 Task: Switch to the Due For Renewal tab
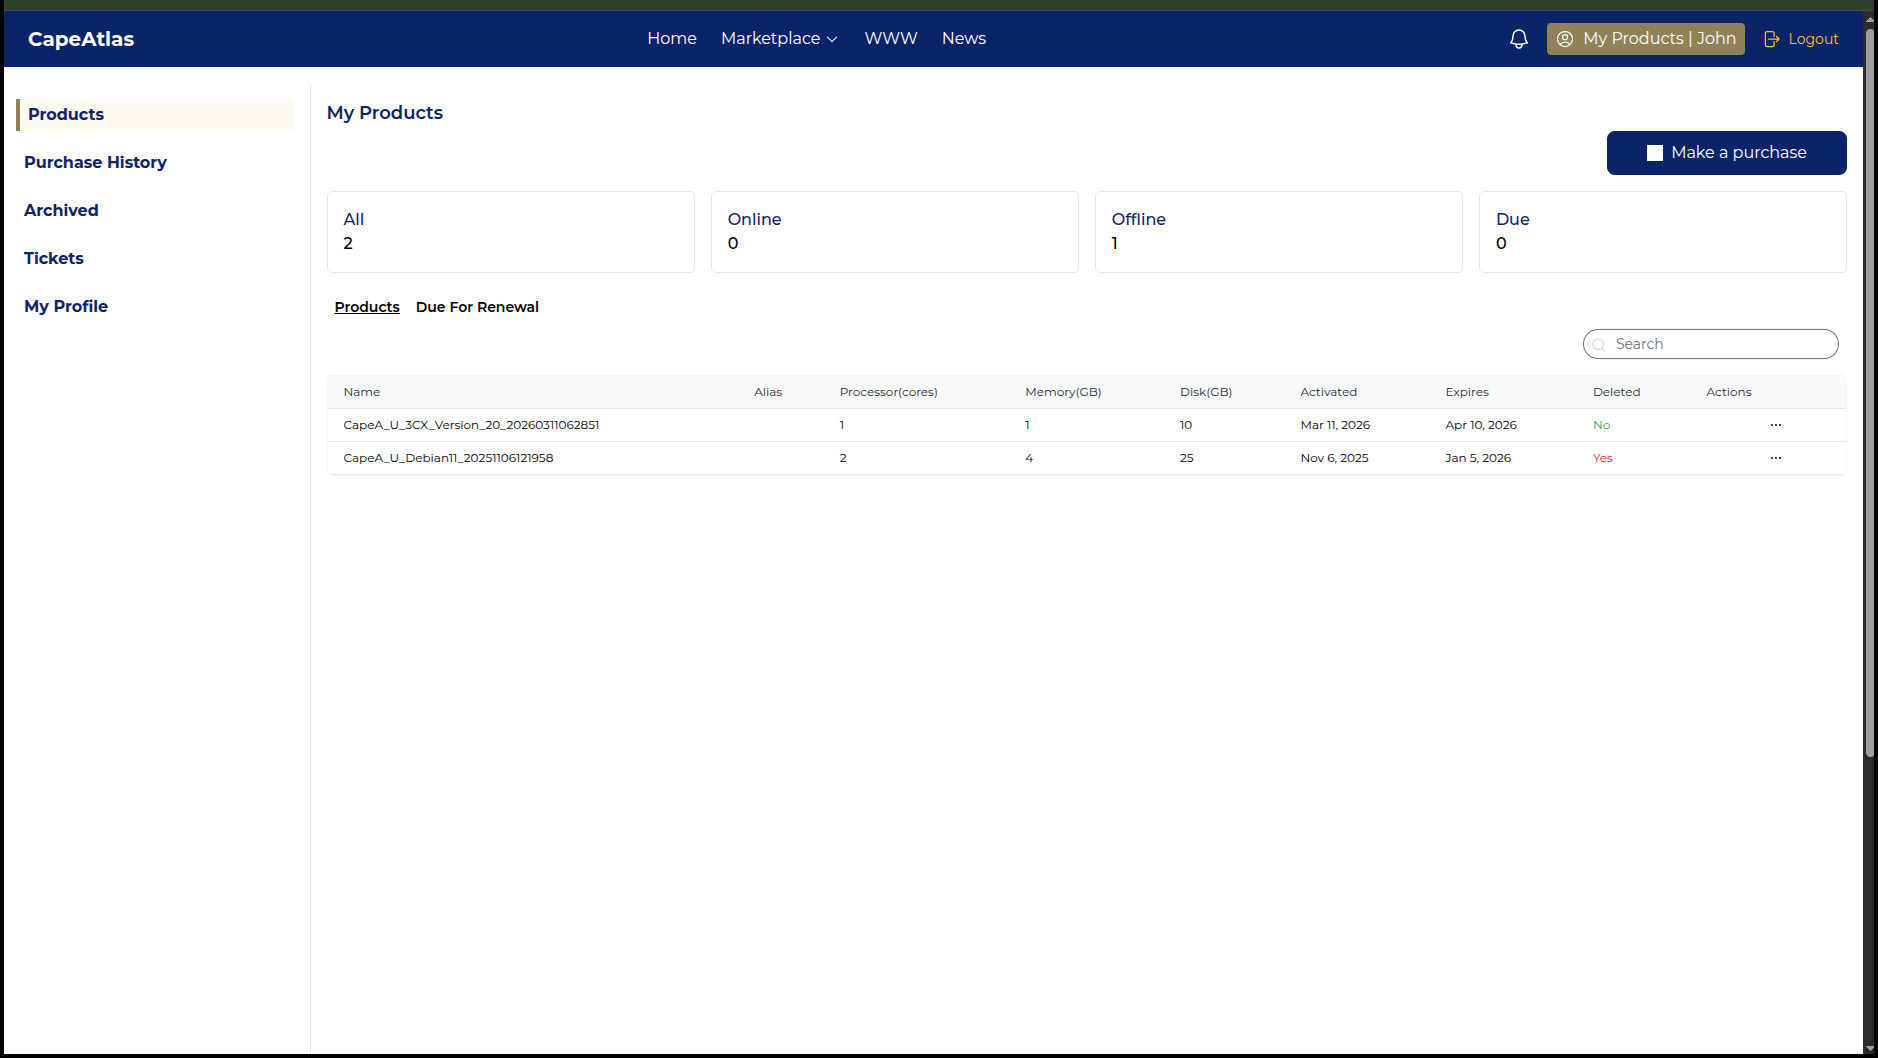coord(477,307)
